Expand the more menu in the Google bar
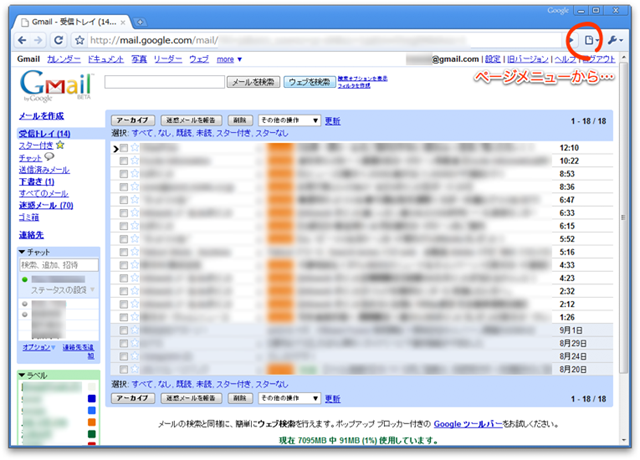640x460 pixels. pos(229,60)
